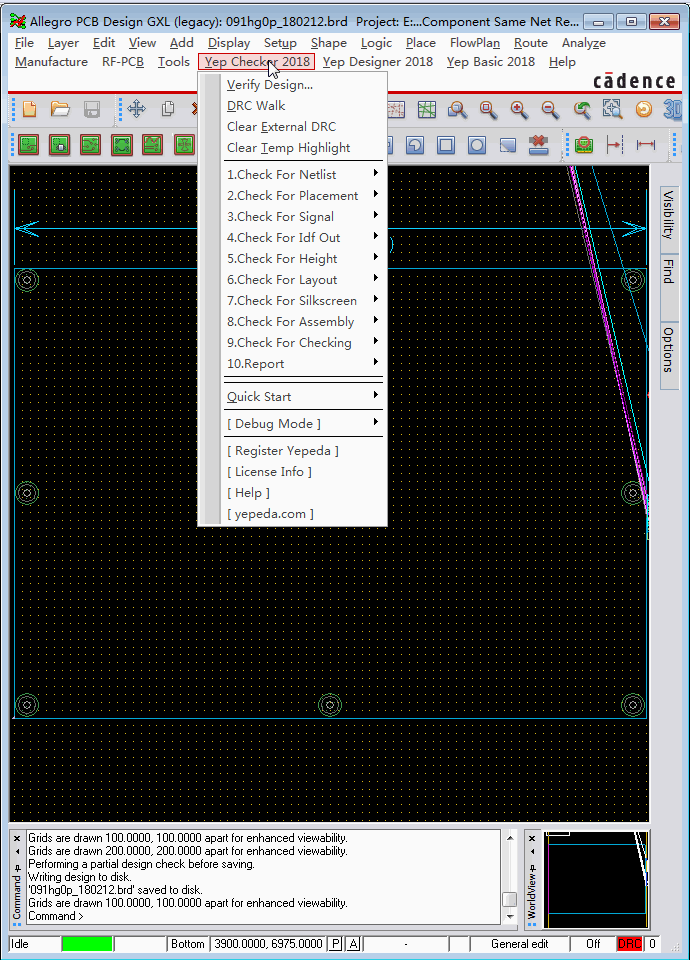Click [ Register Yepeda ] entry
690x960 pixels.
coord(303,451)
